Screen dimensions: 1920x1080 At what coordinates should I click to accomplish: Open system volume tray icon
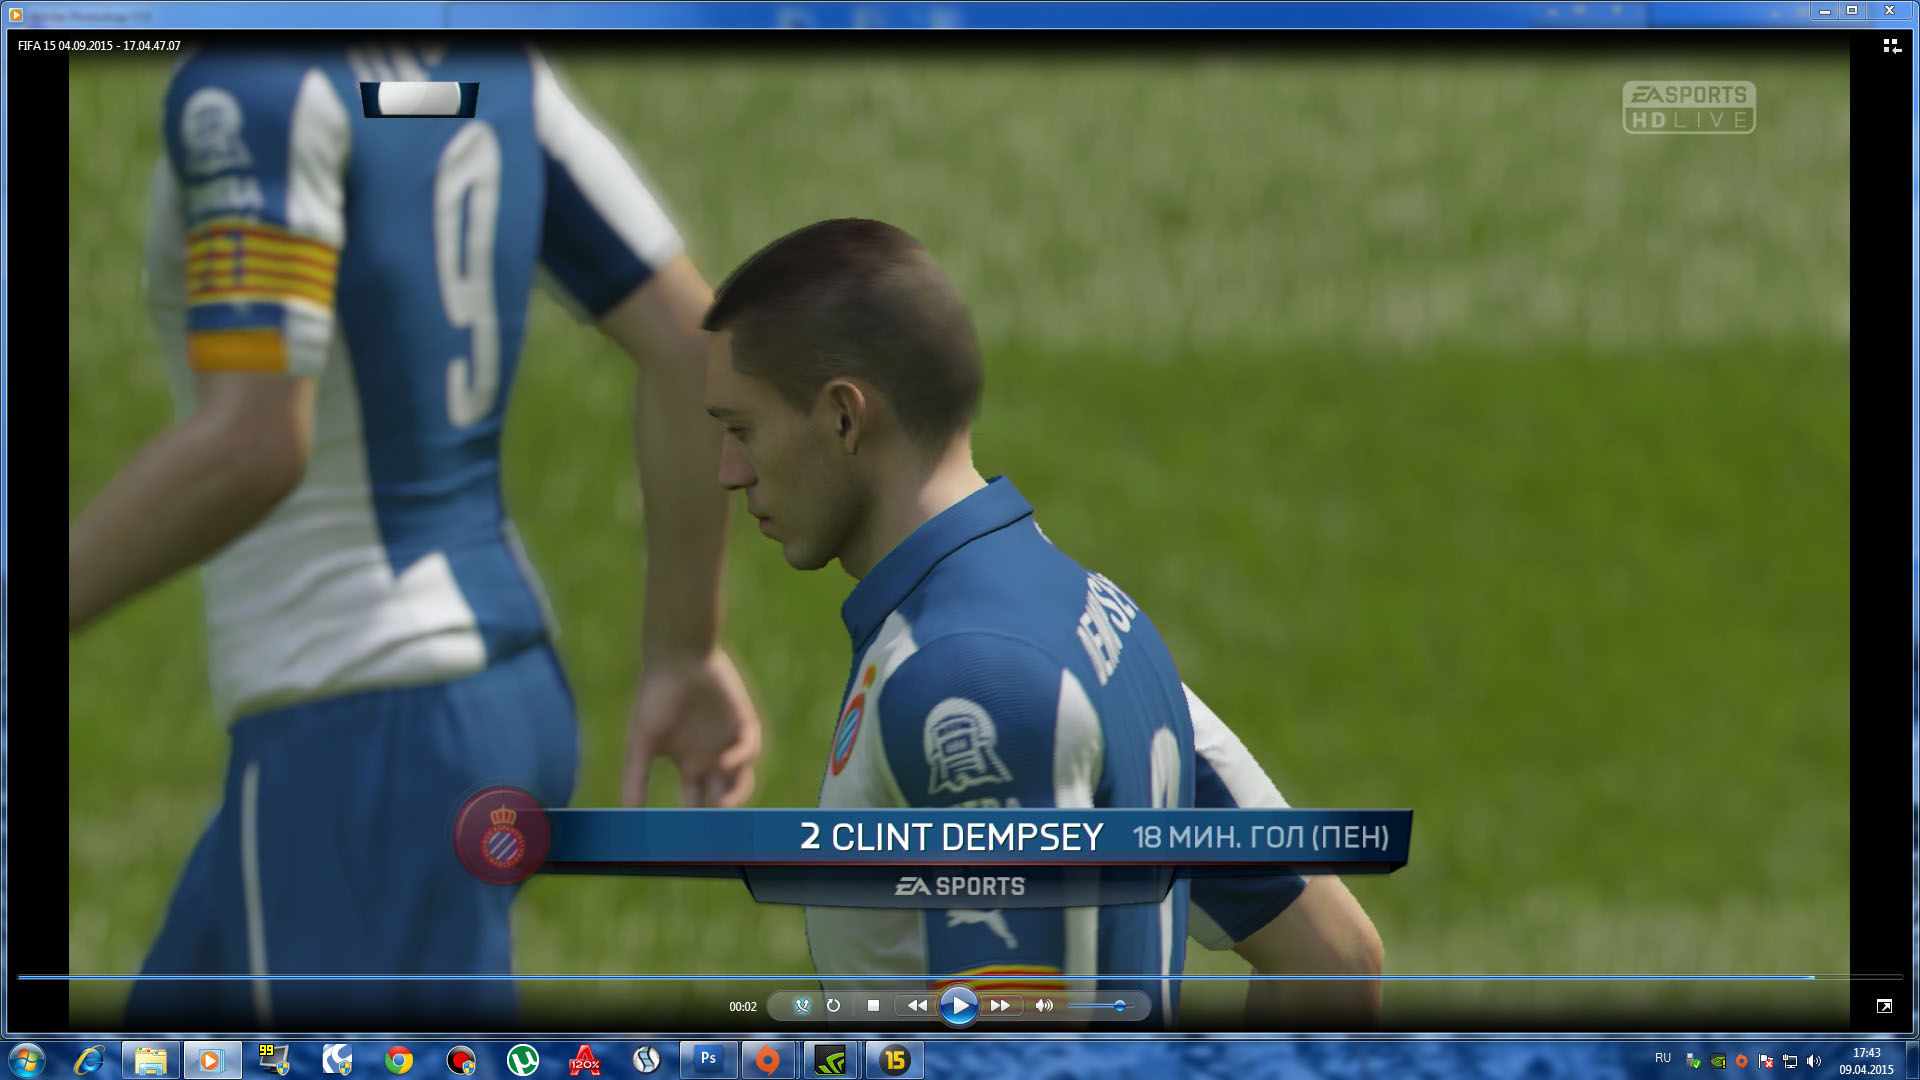click(1814, 1061)
